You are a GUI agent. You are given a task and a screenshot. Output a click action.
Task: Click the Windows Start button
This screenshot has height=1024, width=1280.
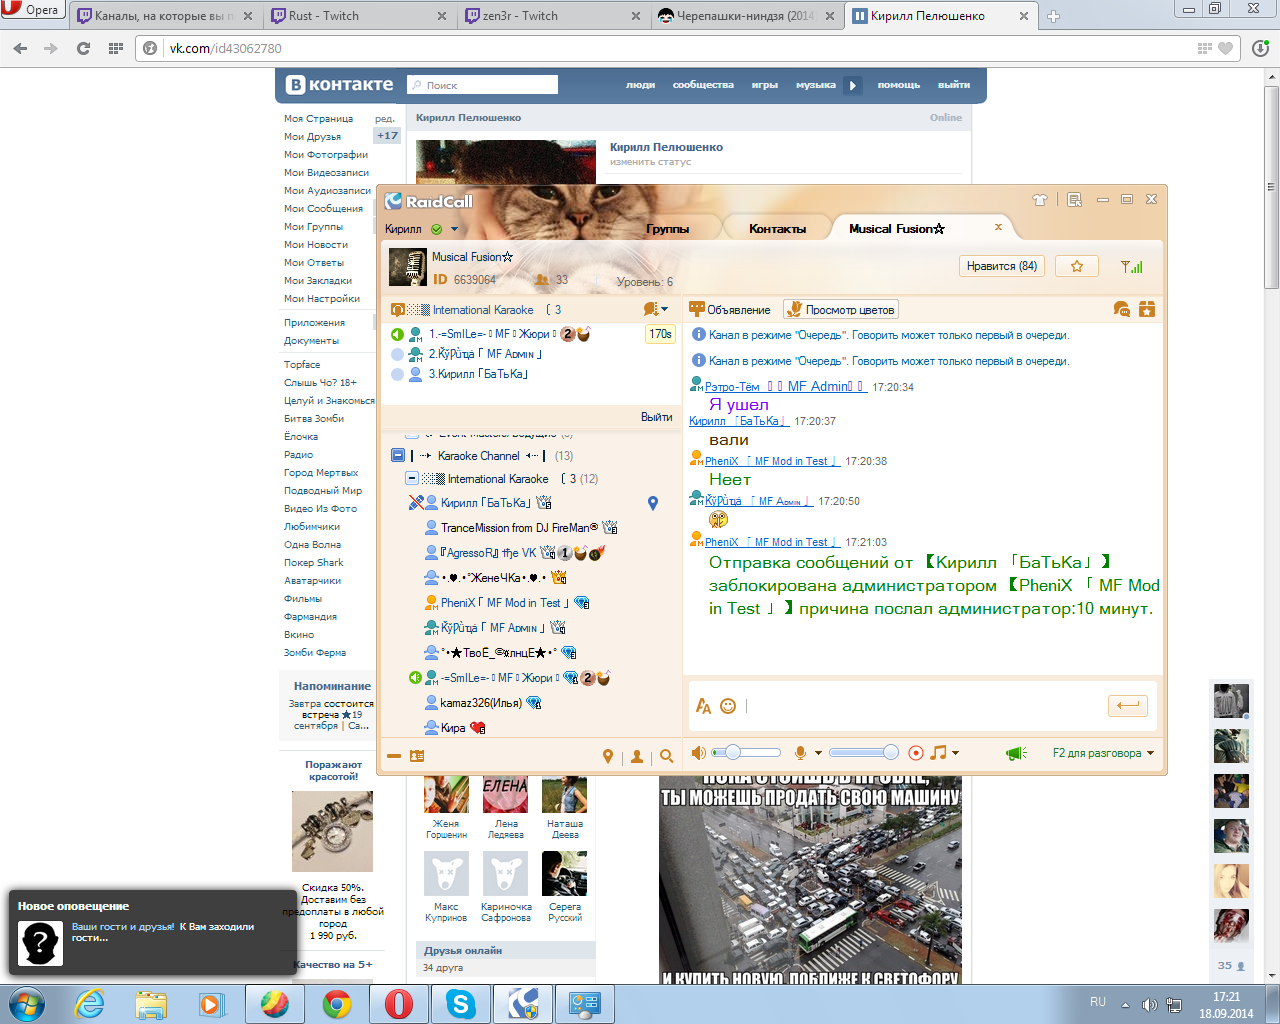(27, 1004)
